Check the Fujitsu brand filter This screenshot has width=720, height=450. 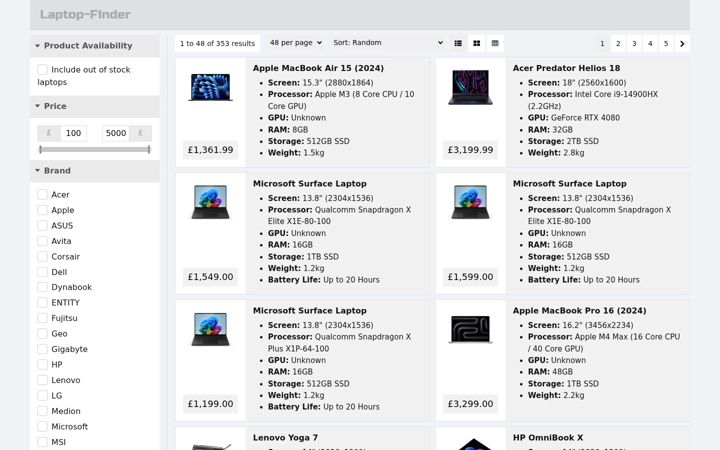click(x=42, y=318)
